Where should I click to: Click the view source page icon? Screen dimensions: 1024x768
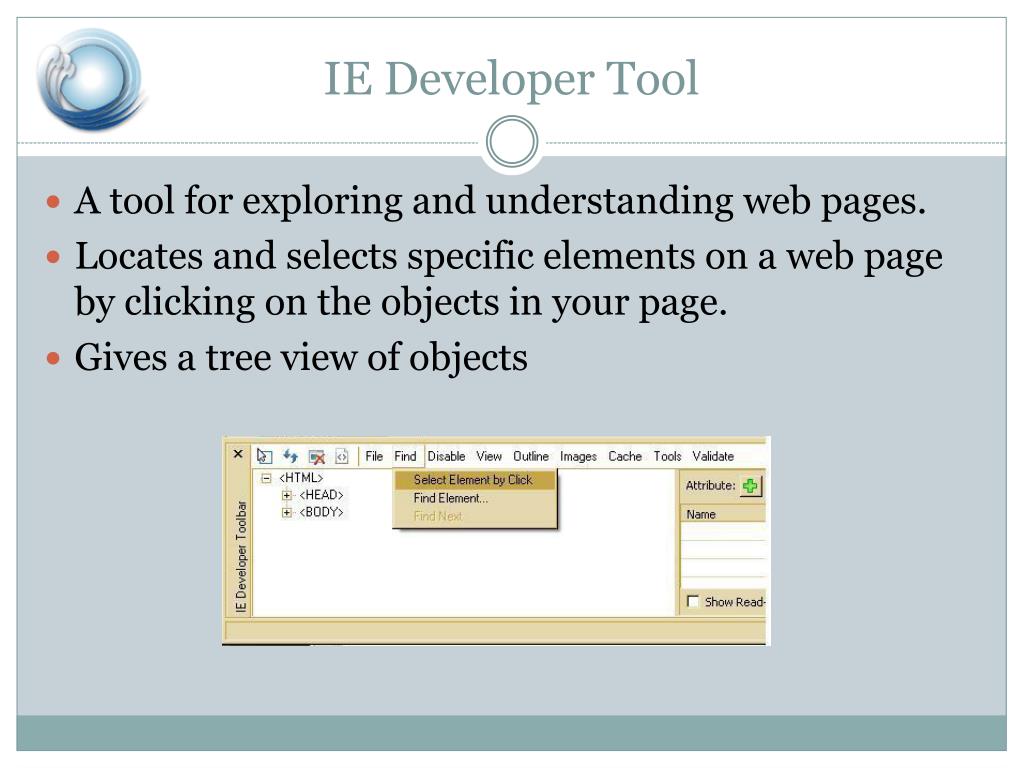click(342, 456)
